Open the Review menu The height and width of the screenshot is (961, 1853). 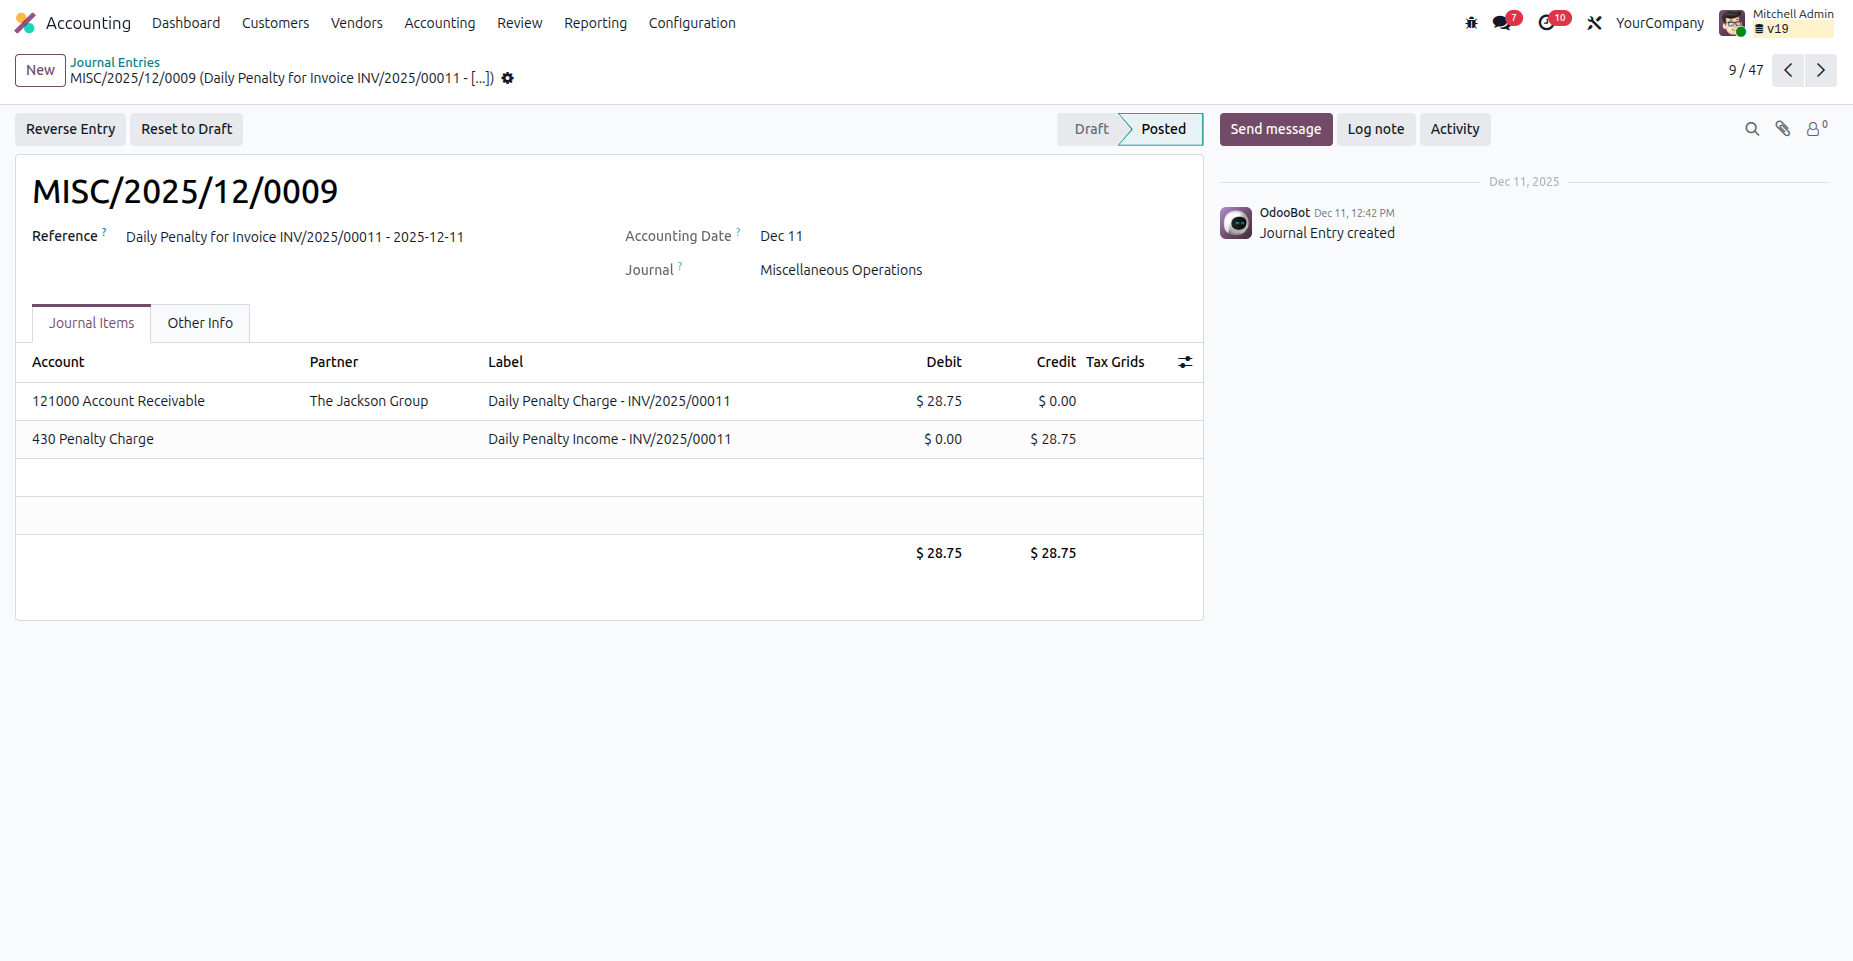(520, 23)
